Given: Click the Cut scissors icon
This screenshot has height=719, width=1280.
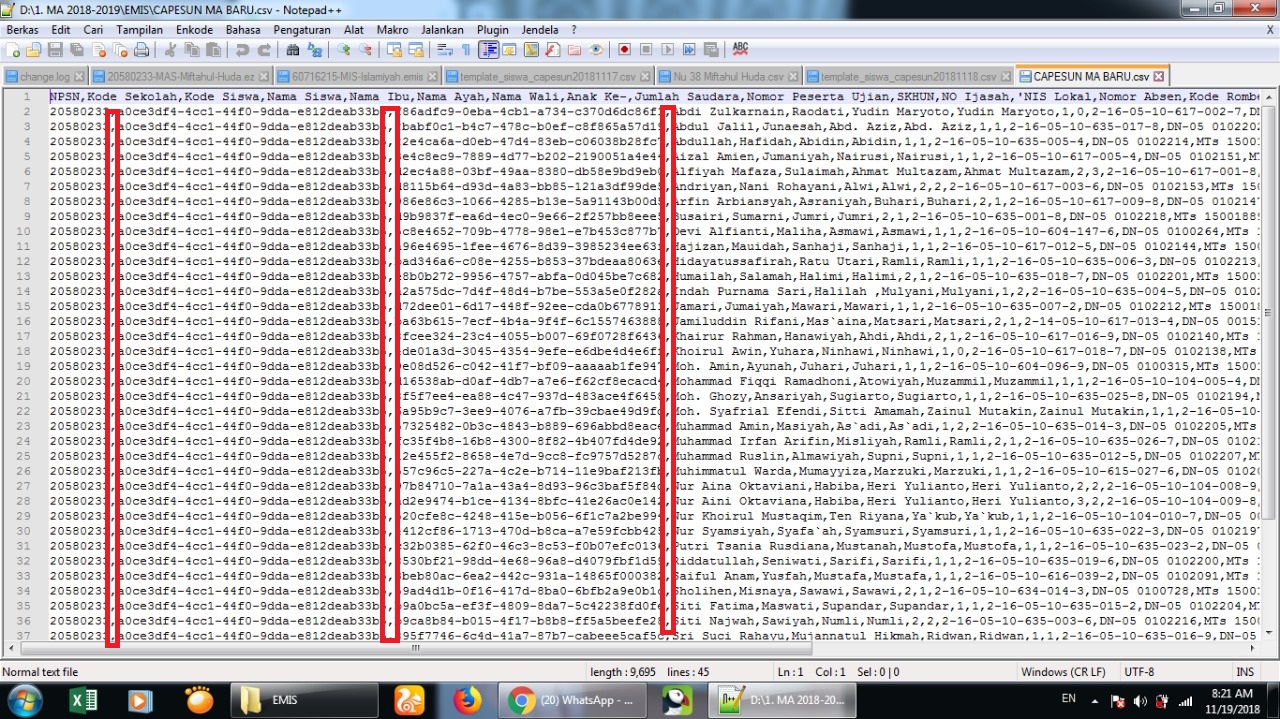Looking at the screenshot, I should point(170,50).
